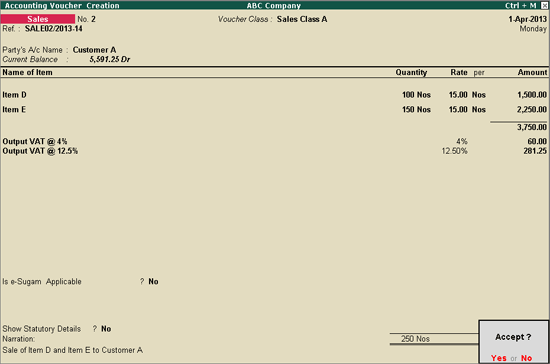Click the voucher date 1-Apr-2013
The image size is (550, 364).
click(x=527, y=19)
